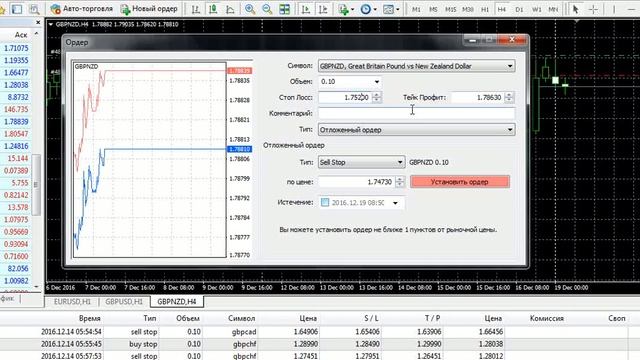Open the Sell Stop pending type dropdown
The height and width of the screenshot is (360, 640).
coord(361,162)
